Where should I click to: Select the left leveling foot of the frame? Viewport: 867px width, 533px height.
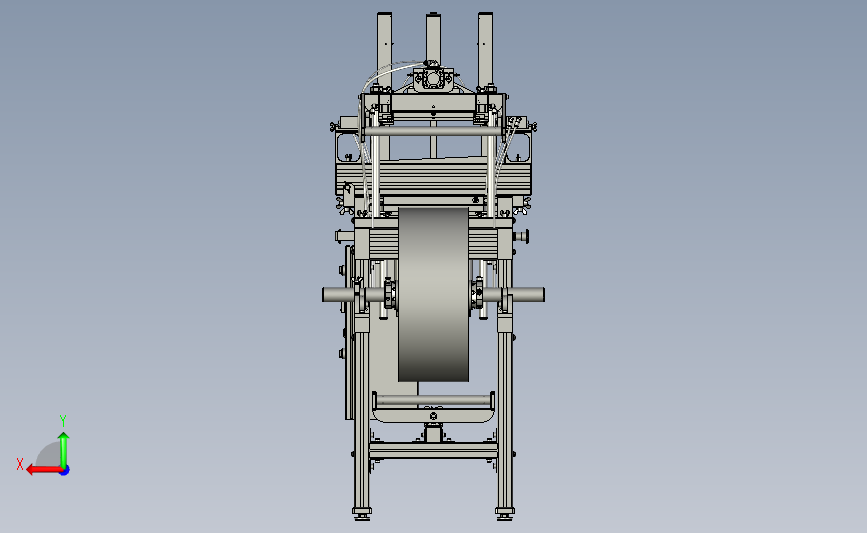pyautogui.click(x=362, y=514)
